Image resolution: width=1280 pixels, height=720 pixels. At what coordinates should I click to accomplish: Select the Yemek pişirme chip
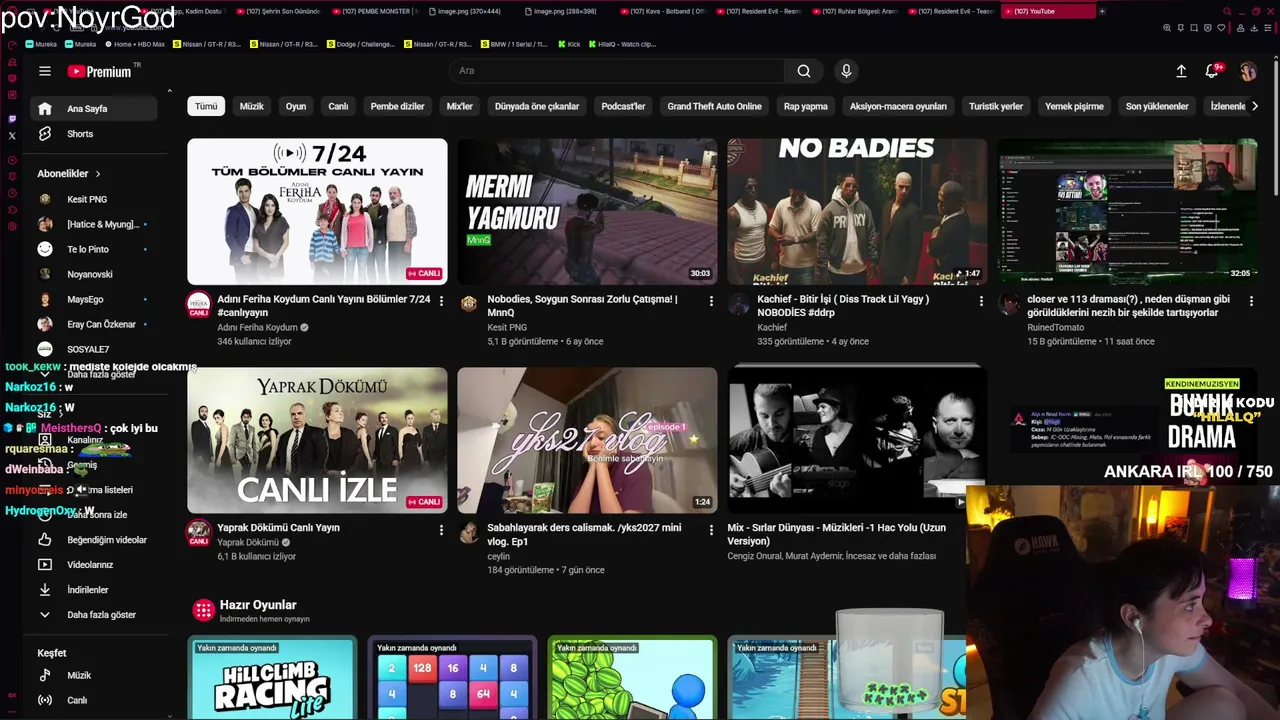tap(1075, 106)
